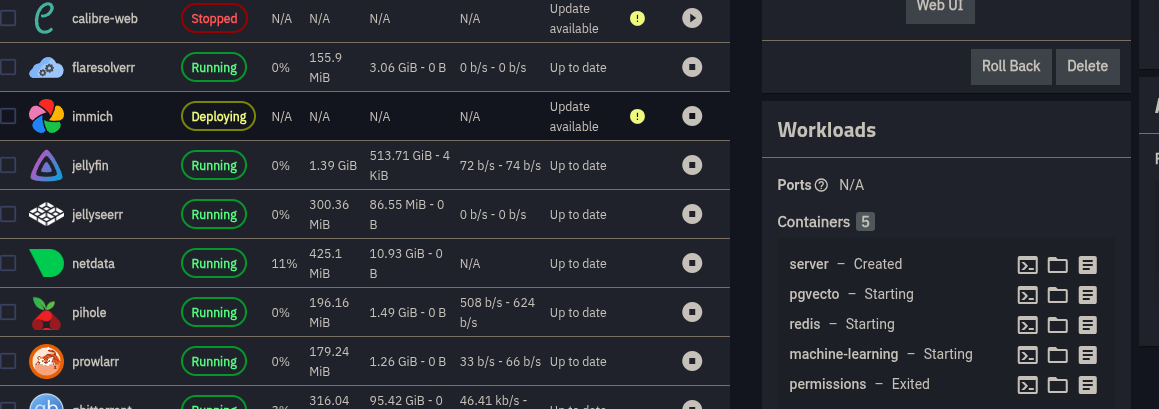Click the immich update warning icon
Viewport: 1159px width, 409px height.
pos(637,117)
